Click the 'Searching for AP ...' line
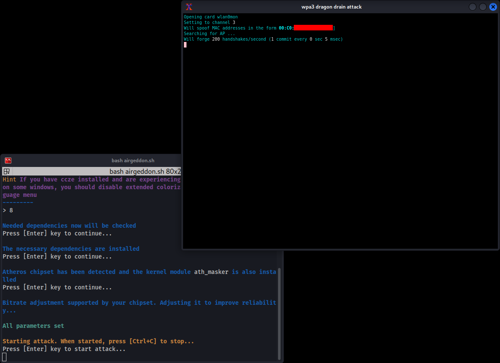 click(209, 34)
